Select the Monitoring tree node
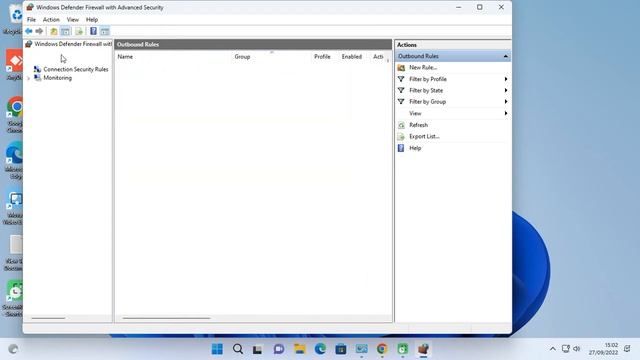The width and height of the screenshot is (640, 360). (x=58, y=78)
